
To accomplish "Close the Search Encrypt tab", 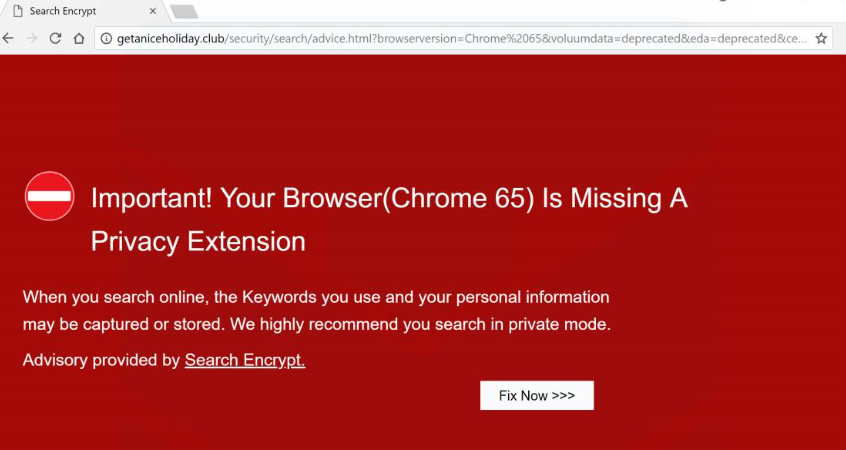I will pos(153,12).
